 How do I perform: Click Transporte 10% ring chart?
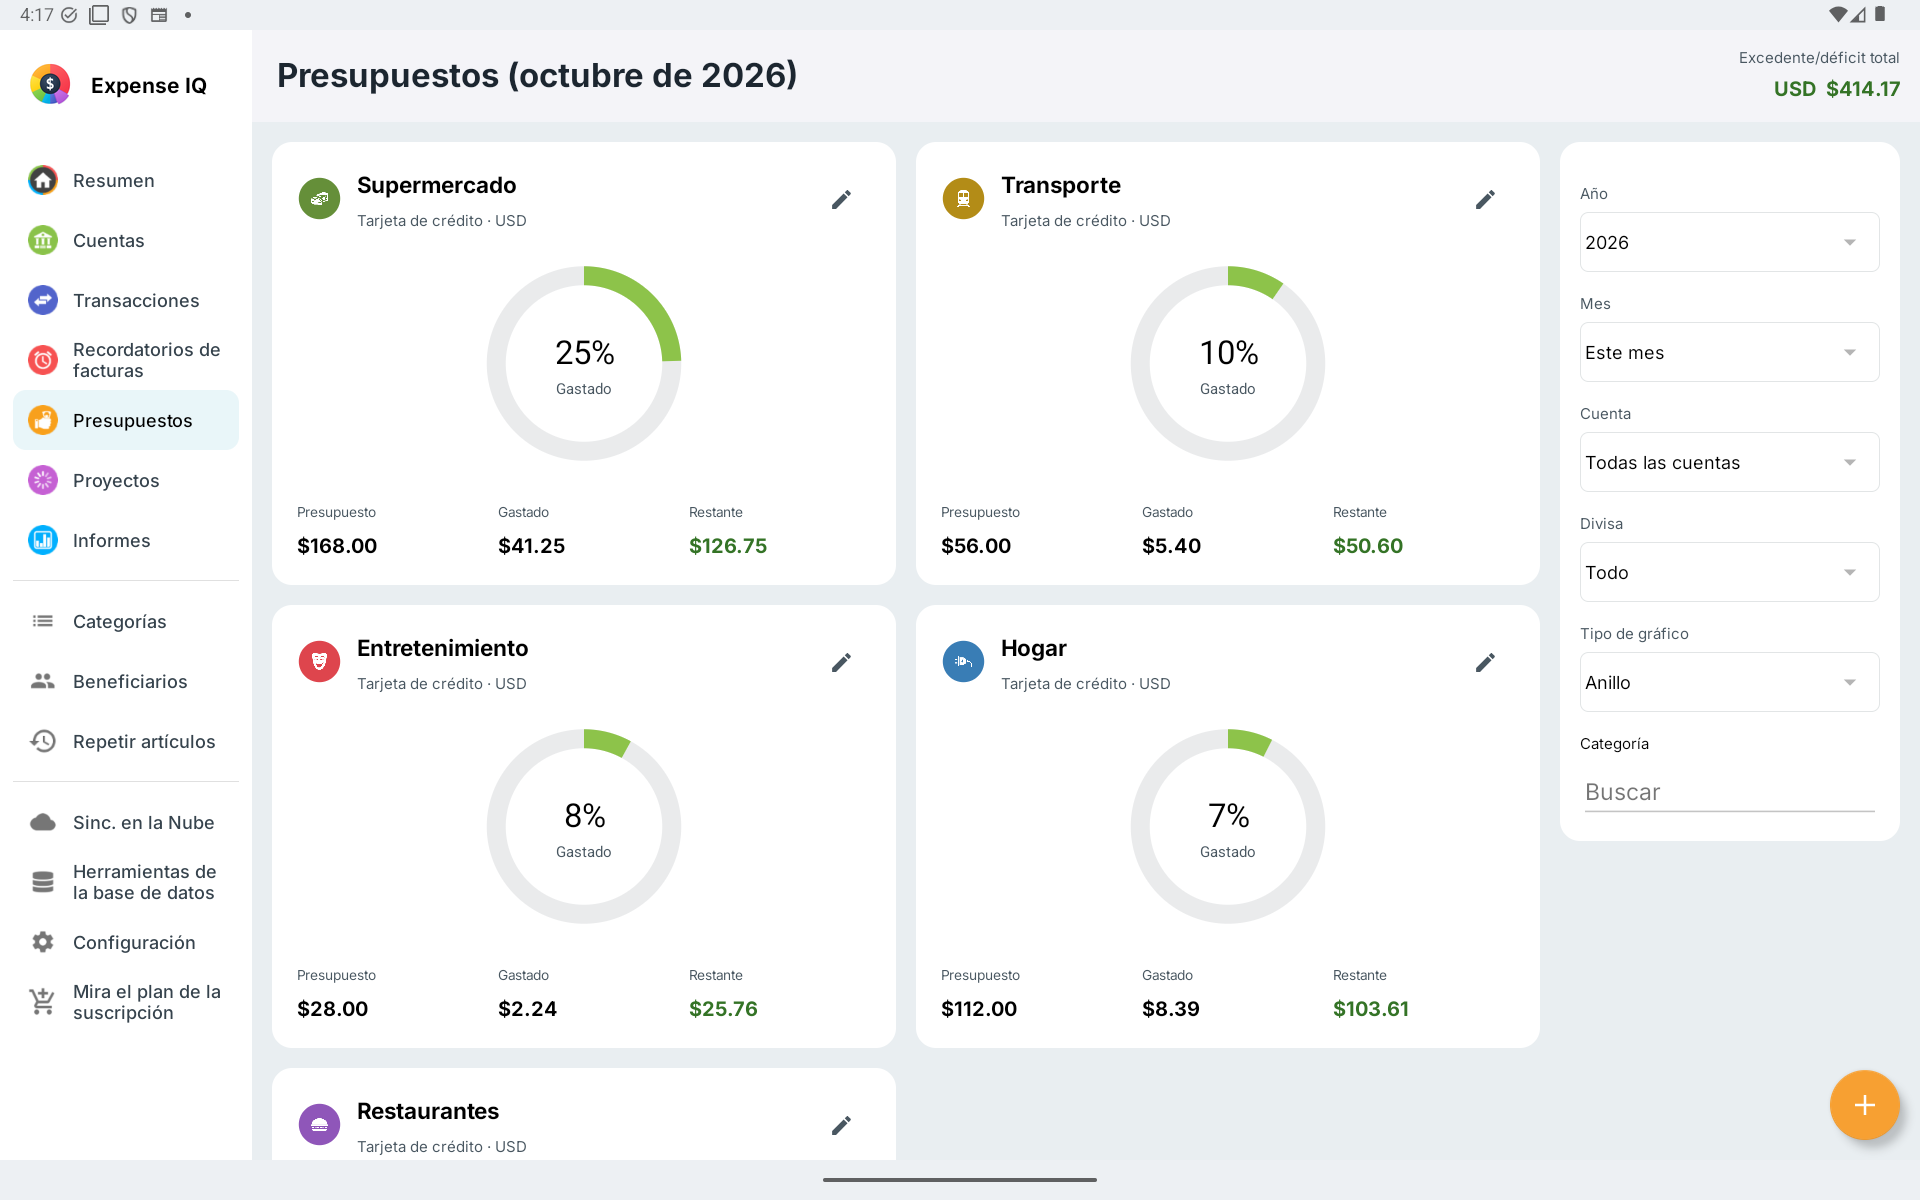(1228, 363)
